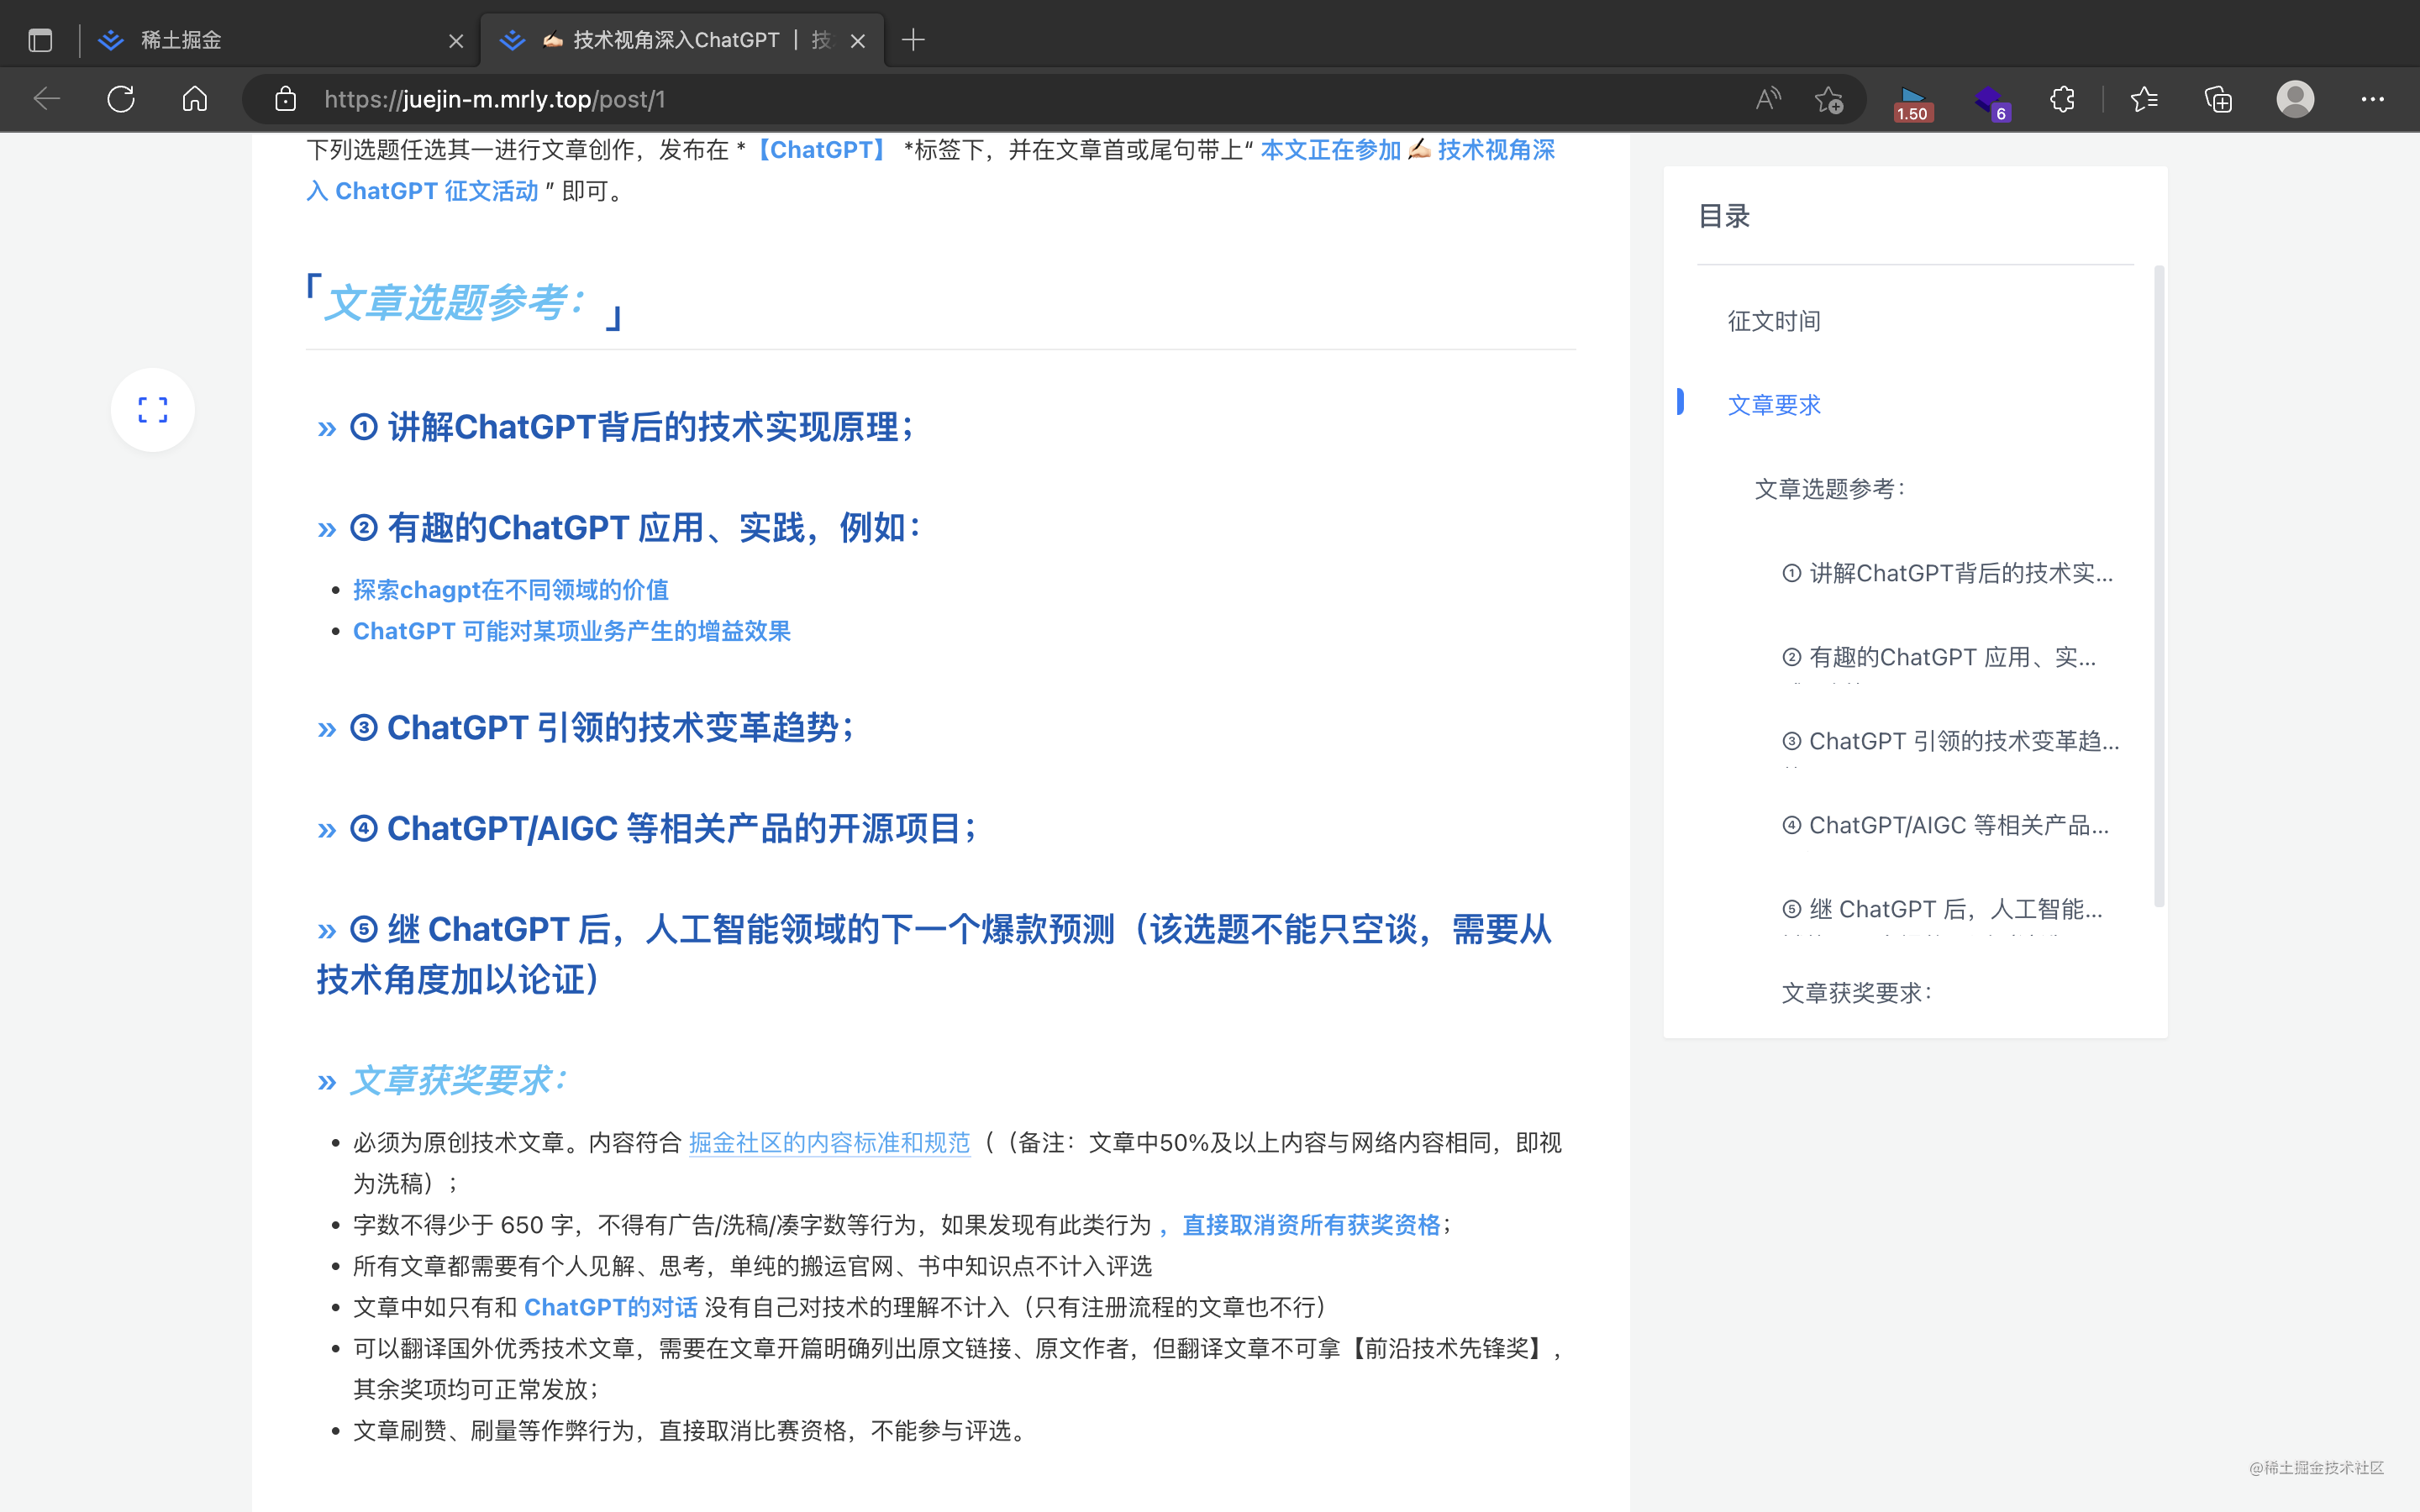
Task: Open the Extensions puzzle menu
Action: pyautogui.click(x=2062, y=99)
